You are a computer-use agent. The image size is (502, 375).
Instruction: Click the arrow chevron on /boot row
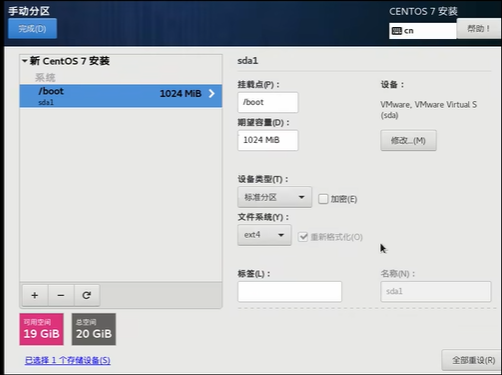tap(212, 94)
